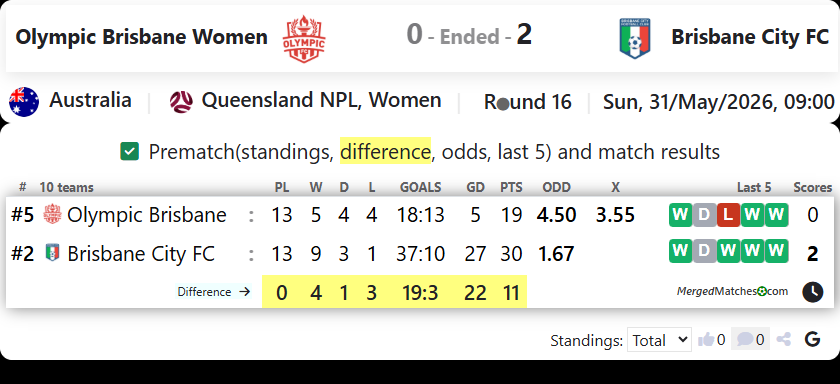Click the share icon
Viewport: 840px width, 384px height.
pyautogui.click(x=784, y=339)
